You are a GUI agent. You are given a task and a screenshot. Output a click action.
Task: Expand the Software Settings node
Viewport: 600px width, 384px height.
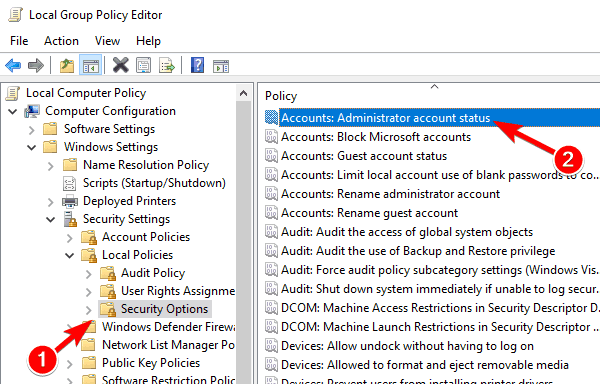32,130
